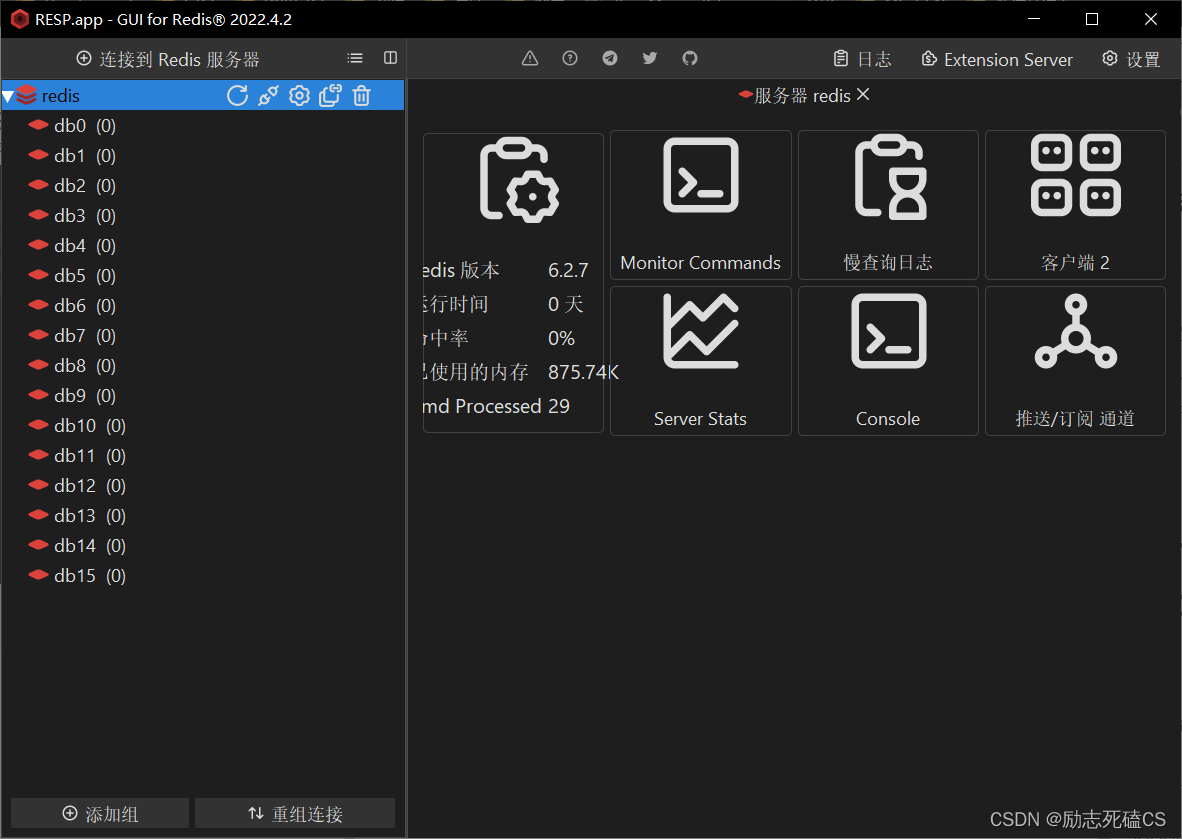The image size is (1182, 839).
Task: Open Server Stats chart card
Action: click(700, 361)
